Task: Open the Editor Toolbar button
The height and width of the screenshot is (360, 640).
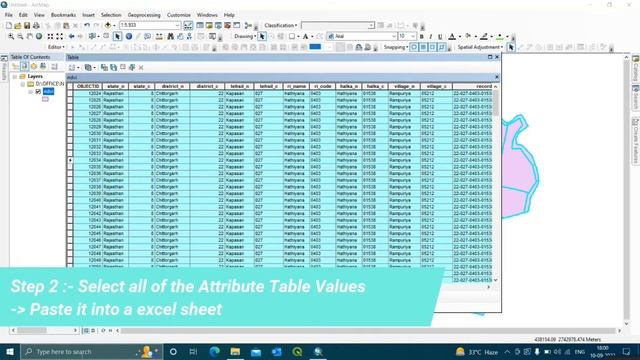Action: (188, 26)
